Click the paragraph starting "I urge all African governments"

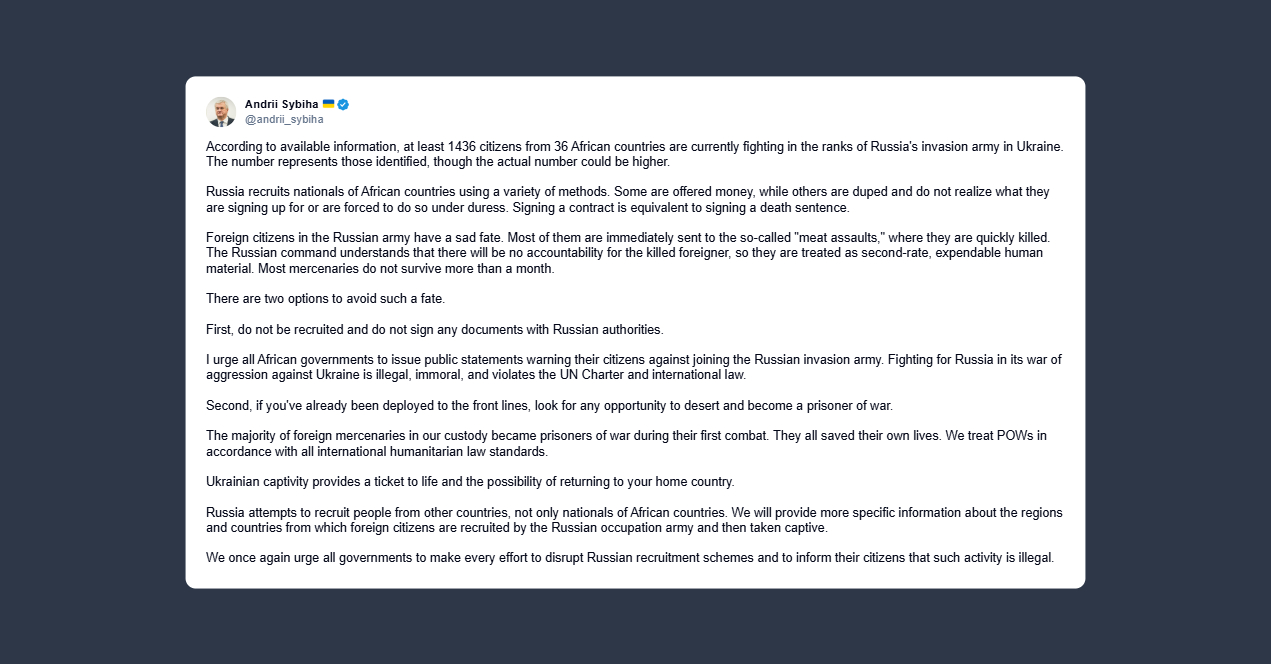tap(633, 367)
